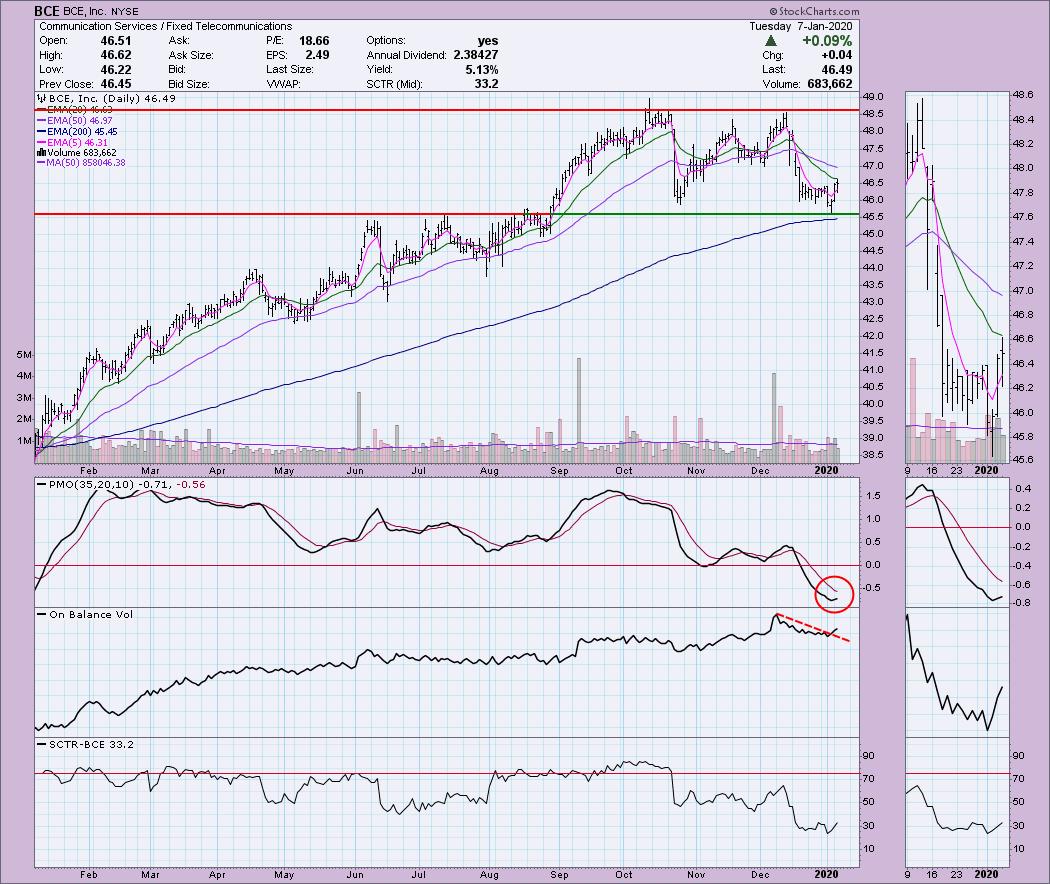The image size is (1050, 884).
Task: Click the green up-triangle price change indicator
Action: pos(771,41)
